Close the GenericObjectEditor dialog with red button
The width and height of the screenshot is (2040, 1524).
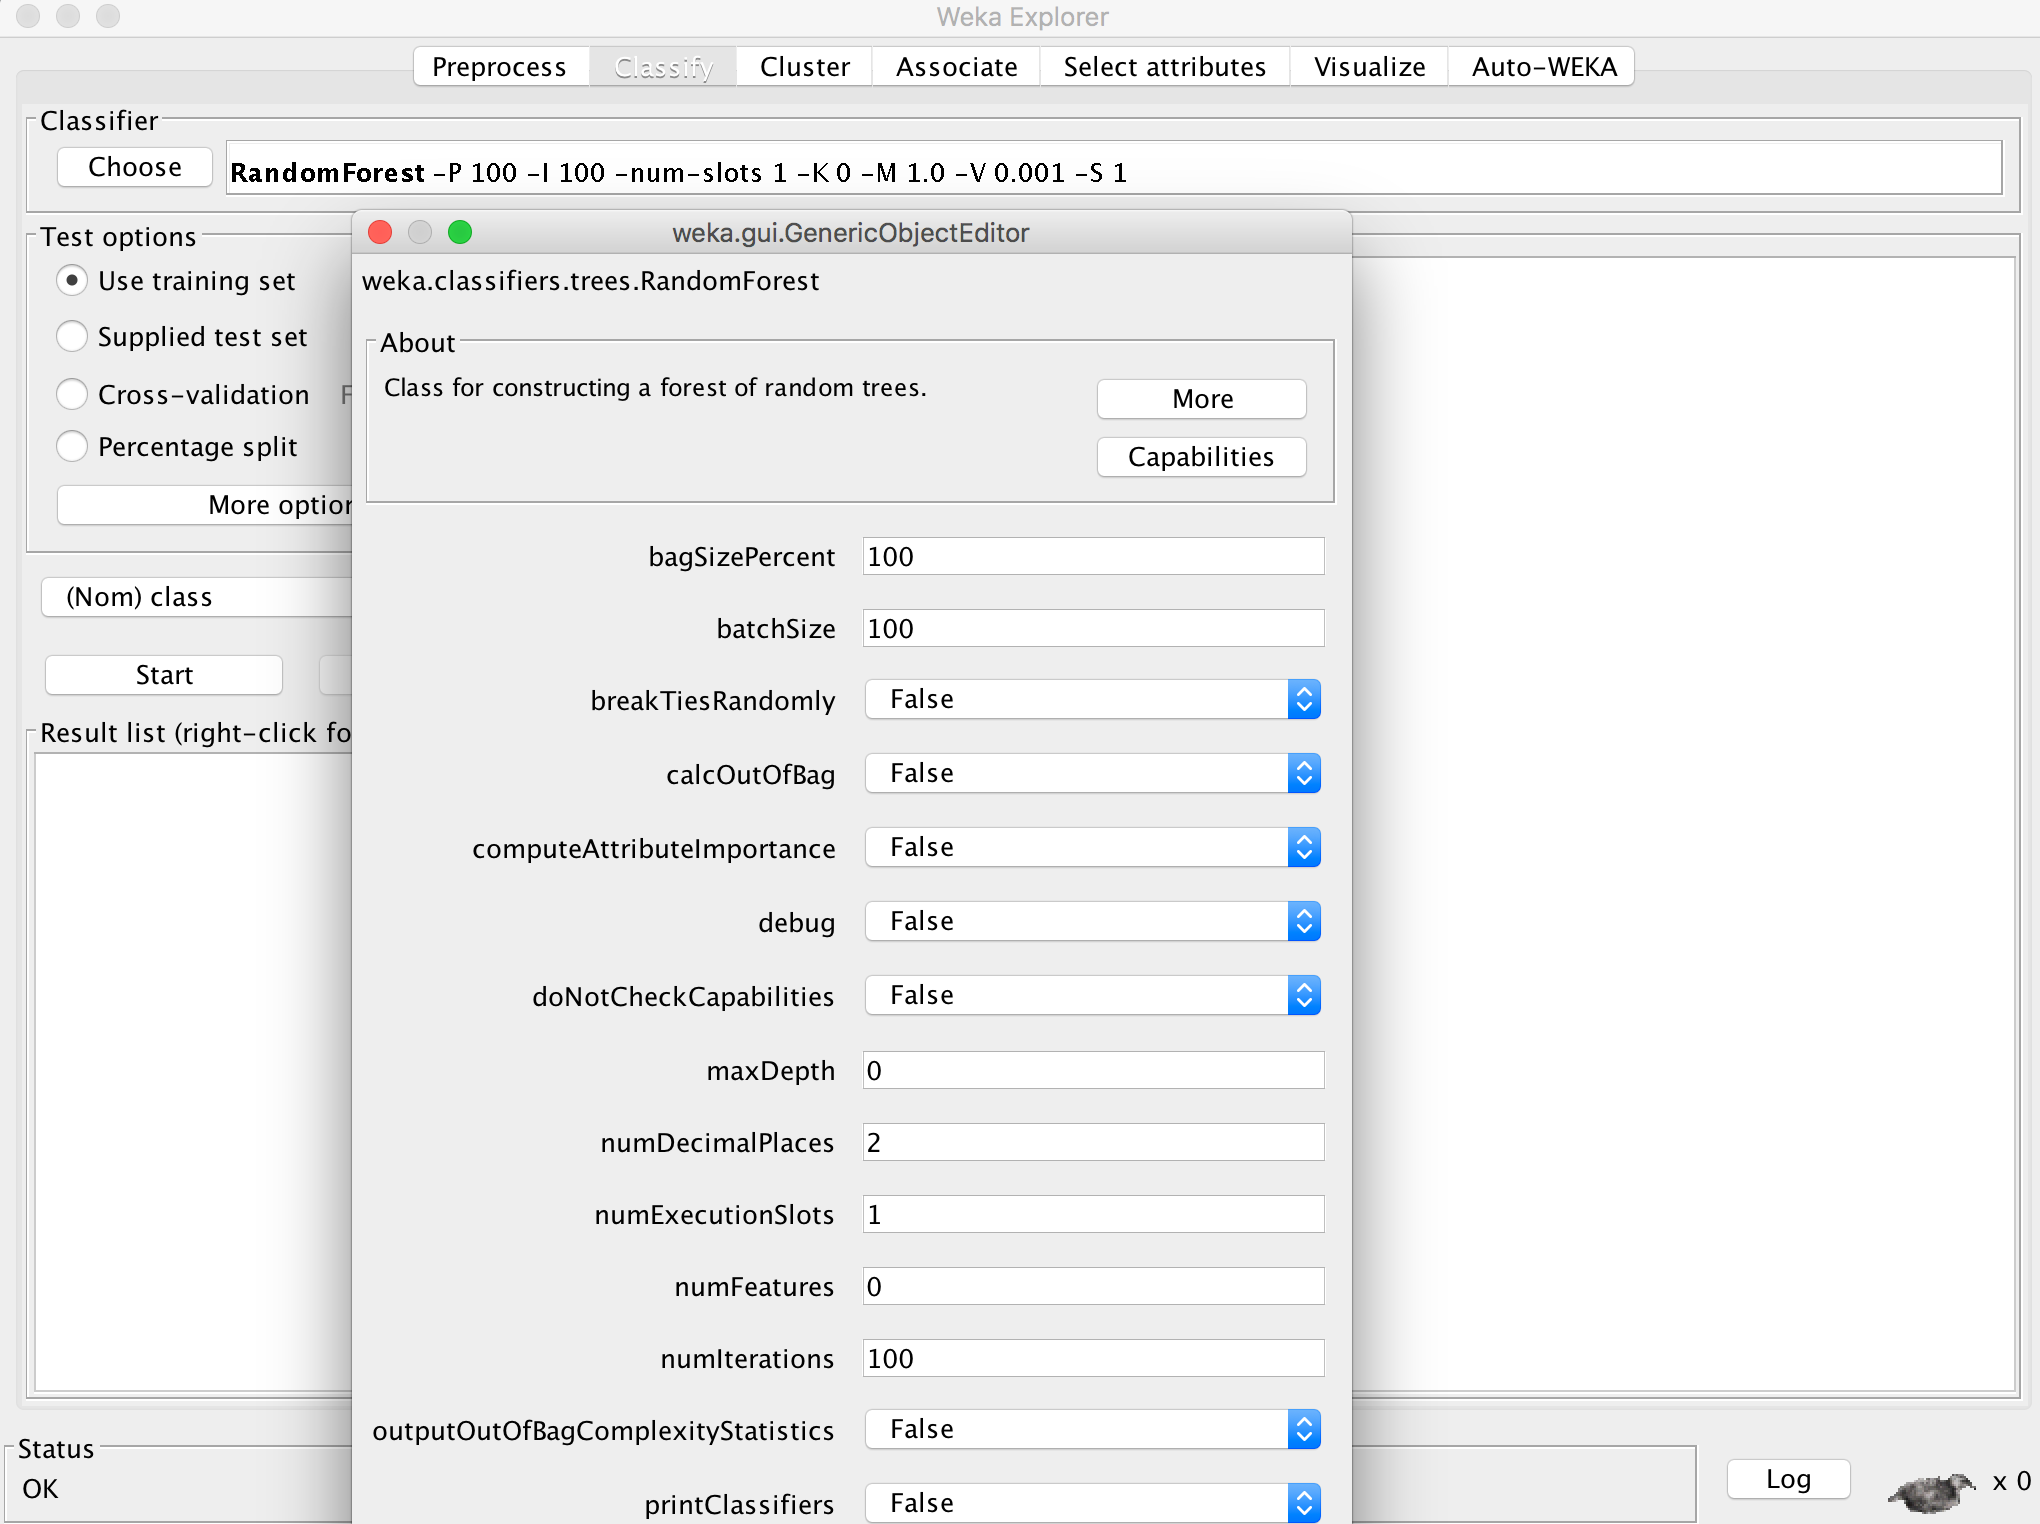[380, 233]
